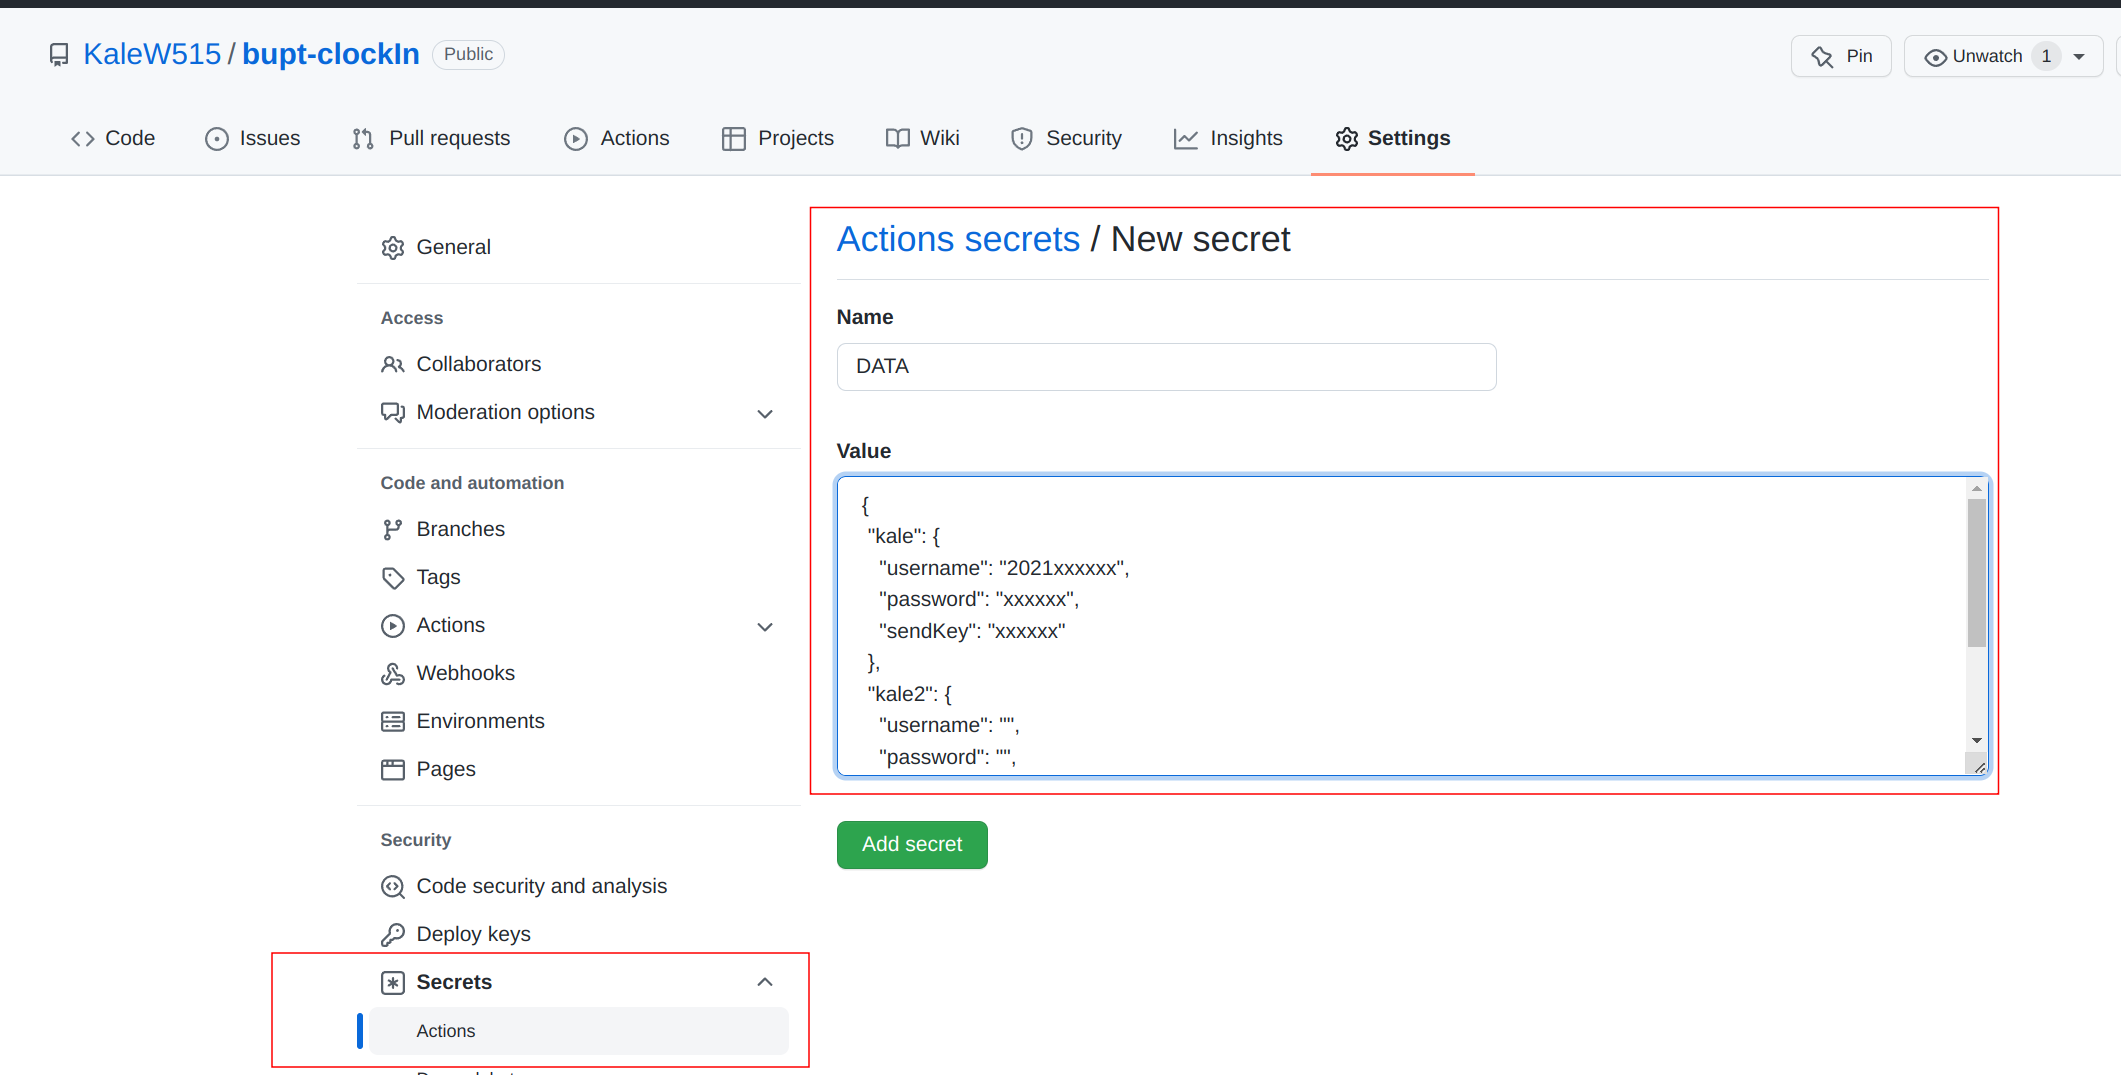Open Pages settings
2121x1075 pixels.
(x=578, y=769)
